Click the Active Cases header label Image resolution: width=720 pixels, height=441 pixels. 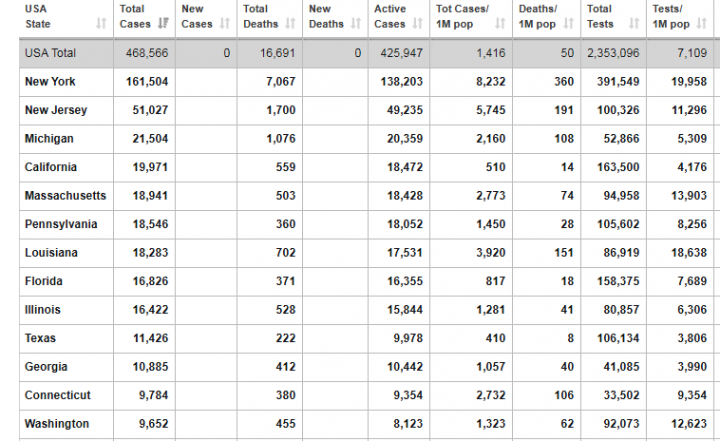pyautogui.click(x=390, y=16)
